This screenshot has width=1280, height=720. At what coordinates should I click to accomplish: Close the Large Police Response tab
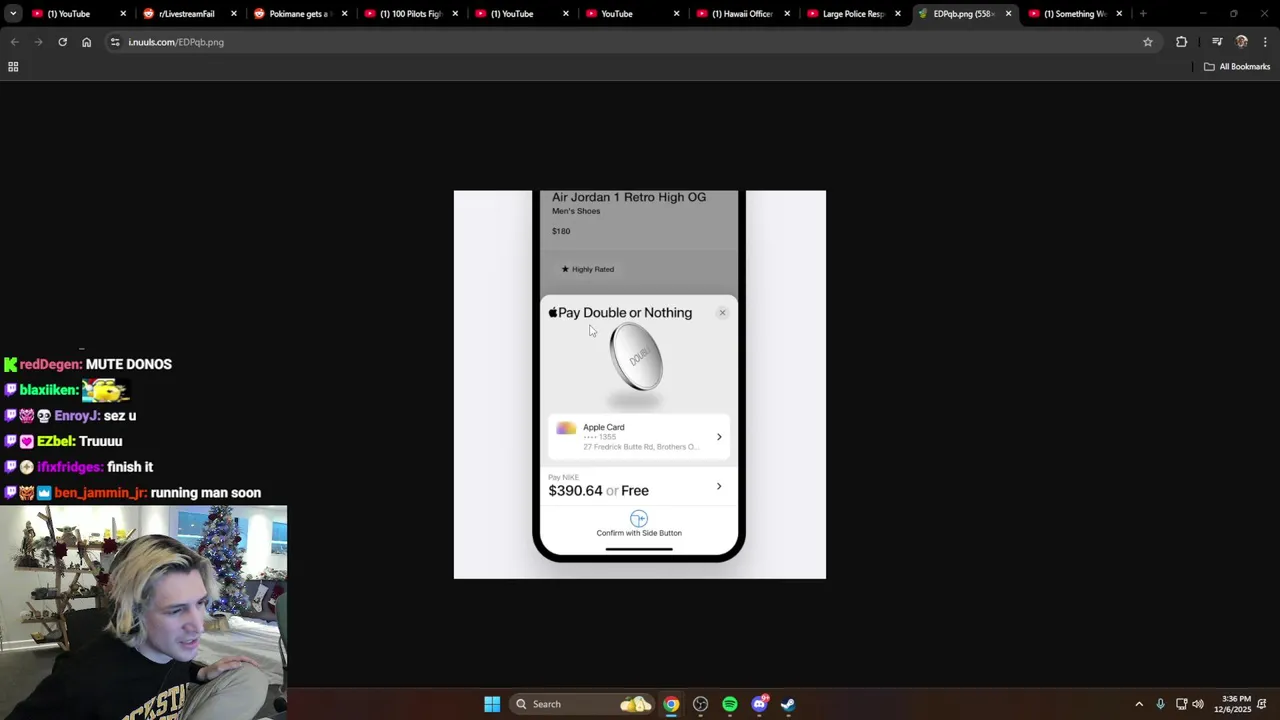(x=898, y=14)
